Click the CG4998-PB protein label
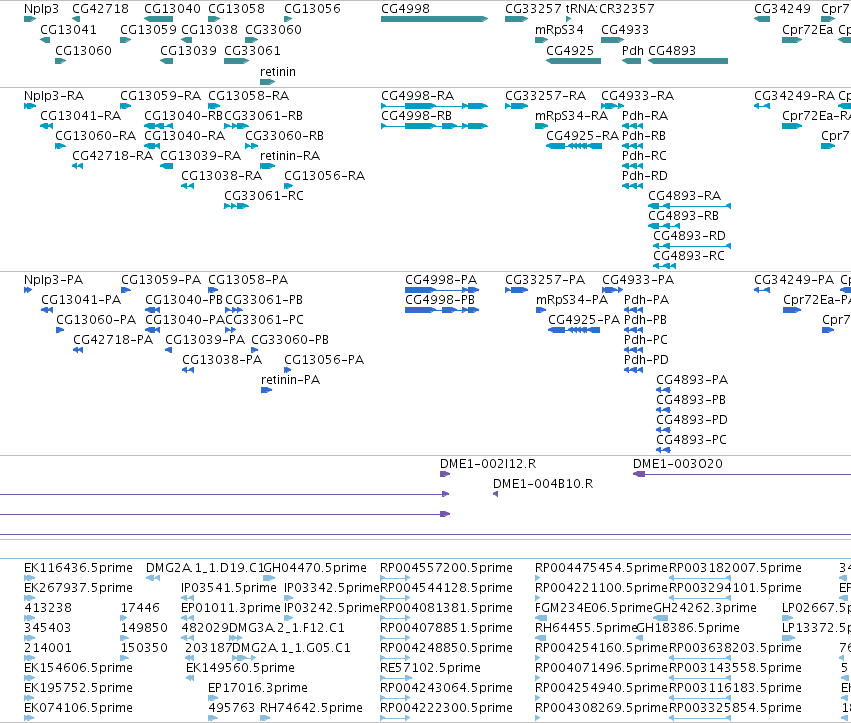Viewport: 851px width, 723px height. click(440, 300)
